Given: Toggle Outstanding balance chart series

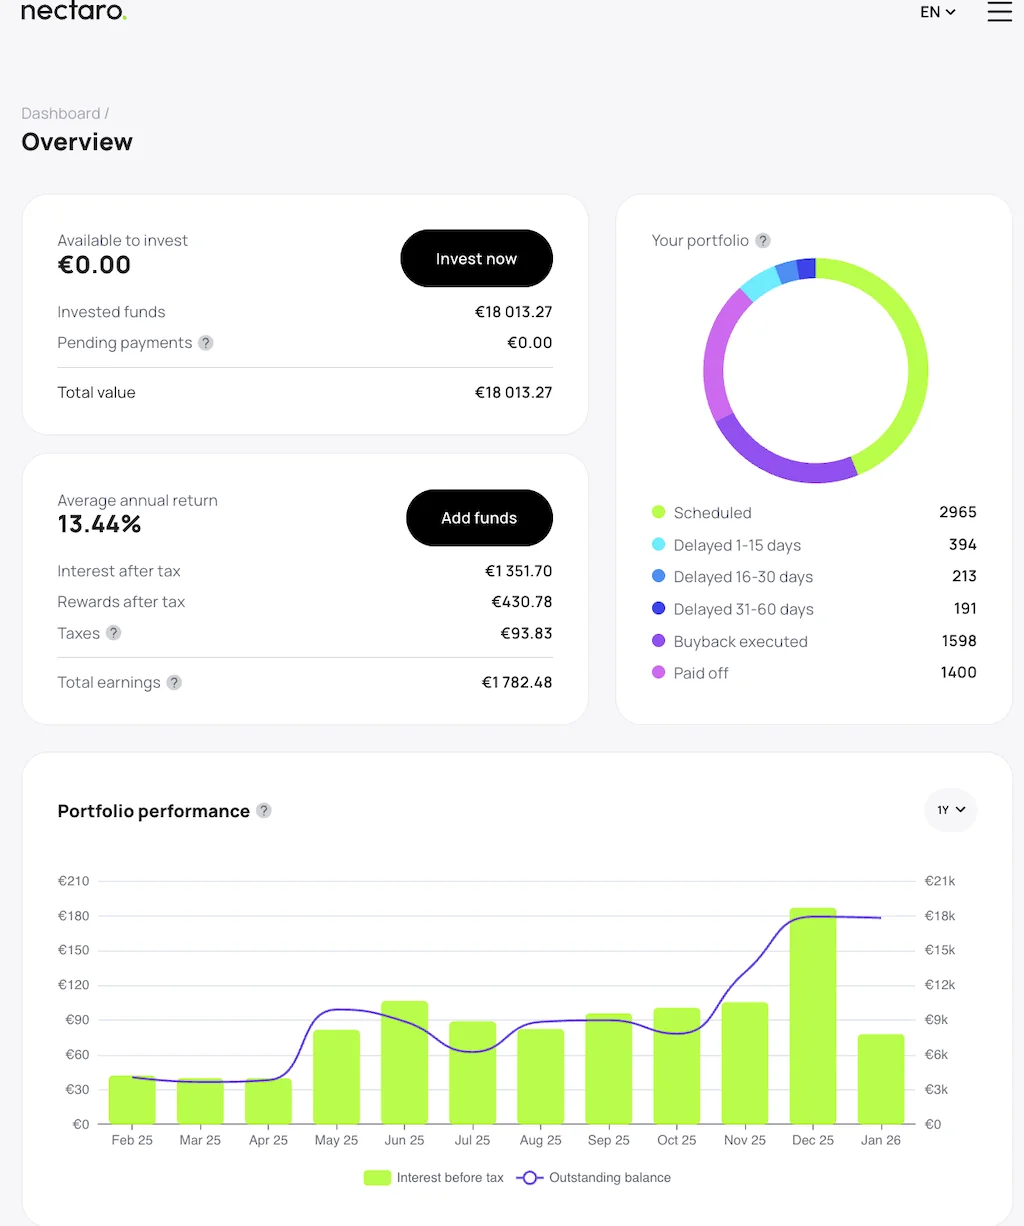Looking at the screenshot, I should 595,1178.
